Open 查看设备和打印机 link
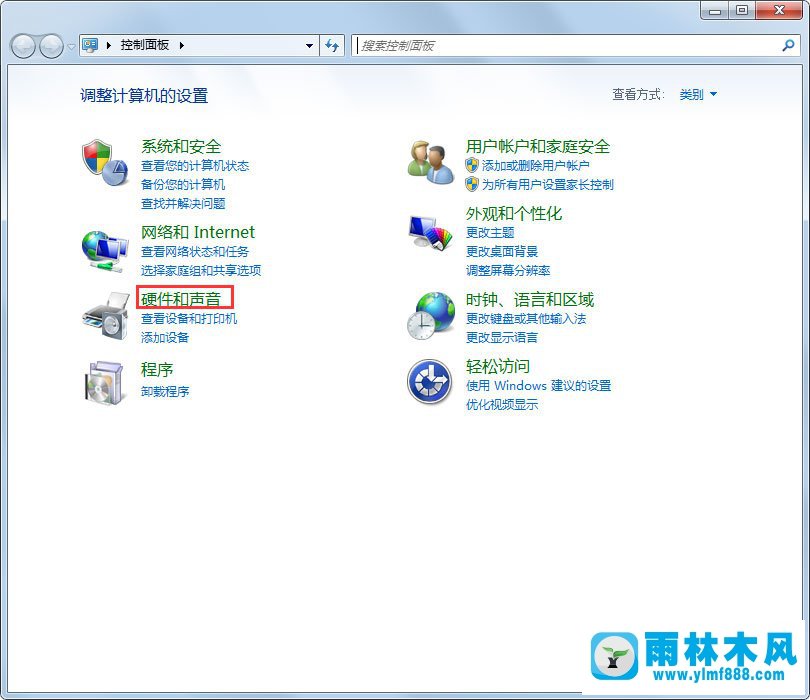This screenshot has width=810, height=700. [189, 319]
